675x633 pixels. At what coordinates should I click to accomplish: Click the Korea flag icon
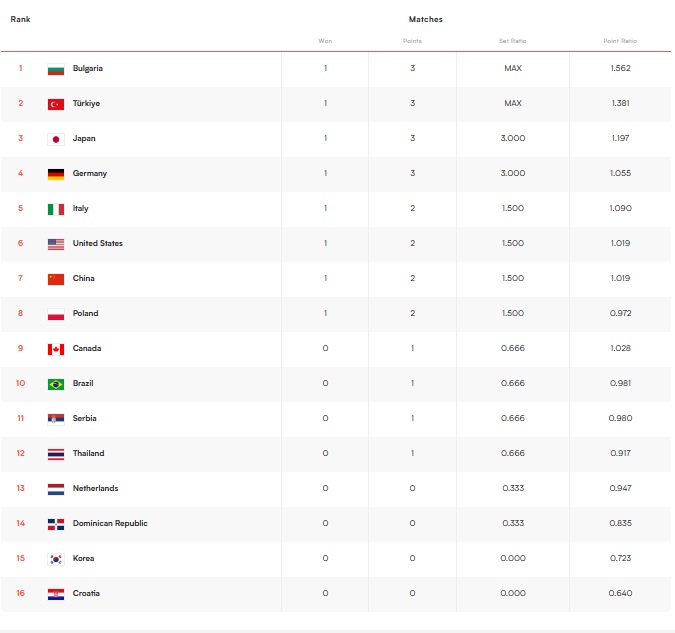pos(56,559)
